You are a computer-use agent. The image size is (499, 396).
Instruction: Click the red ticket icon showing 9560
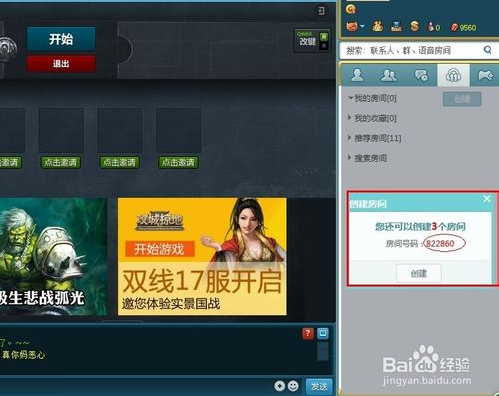pos(463,27)
